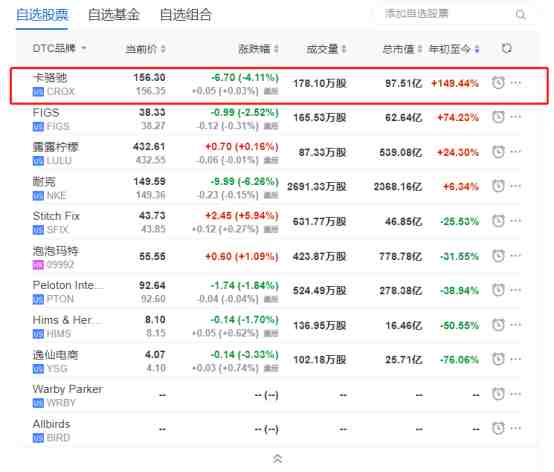Switch to 自选组合 tab
The image size is (554, 472).
tap(186, 15)
